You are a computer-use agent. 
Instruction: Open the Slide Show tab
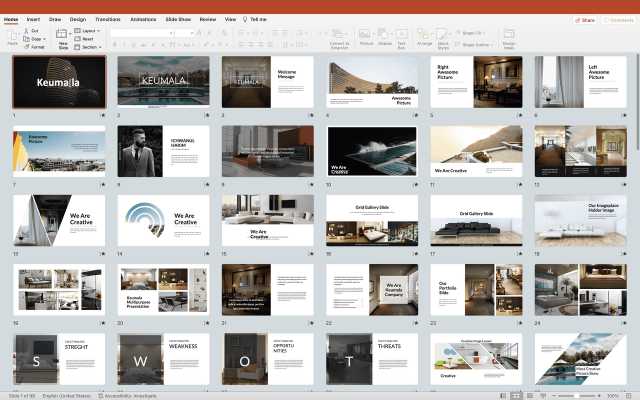[179, 19]
